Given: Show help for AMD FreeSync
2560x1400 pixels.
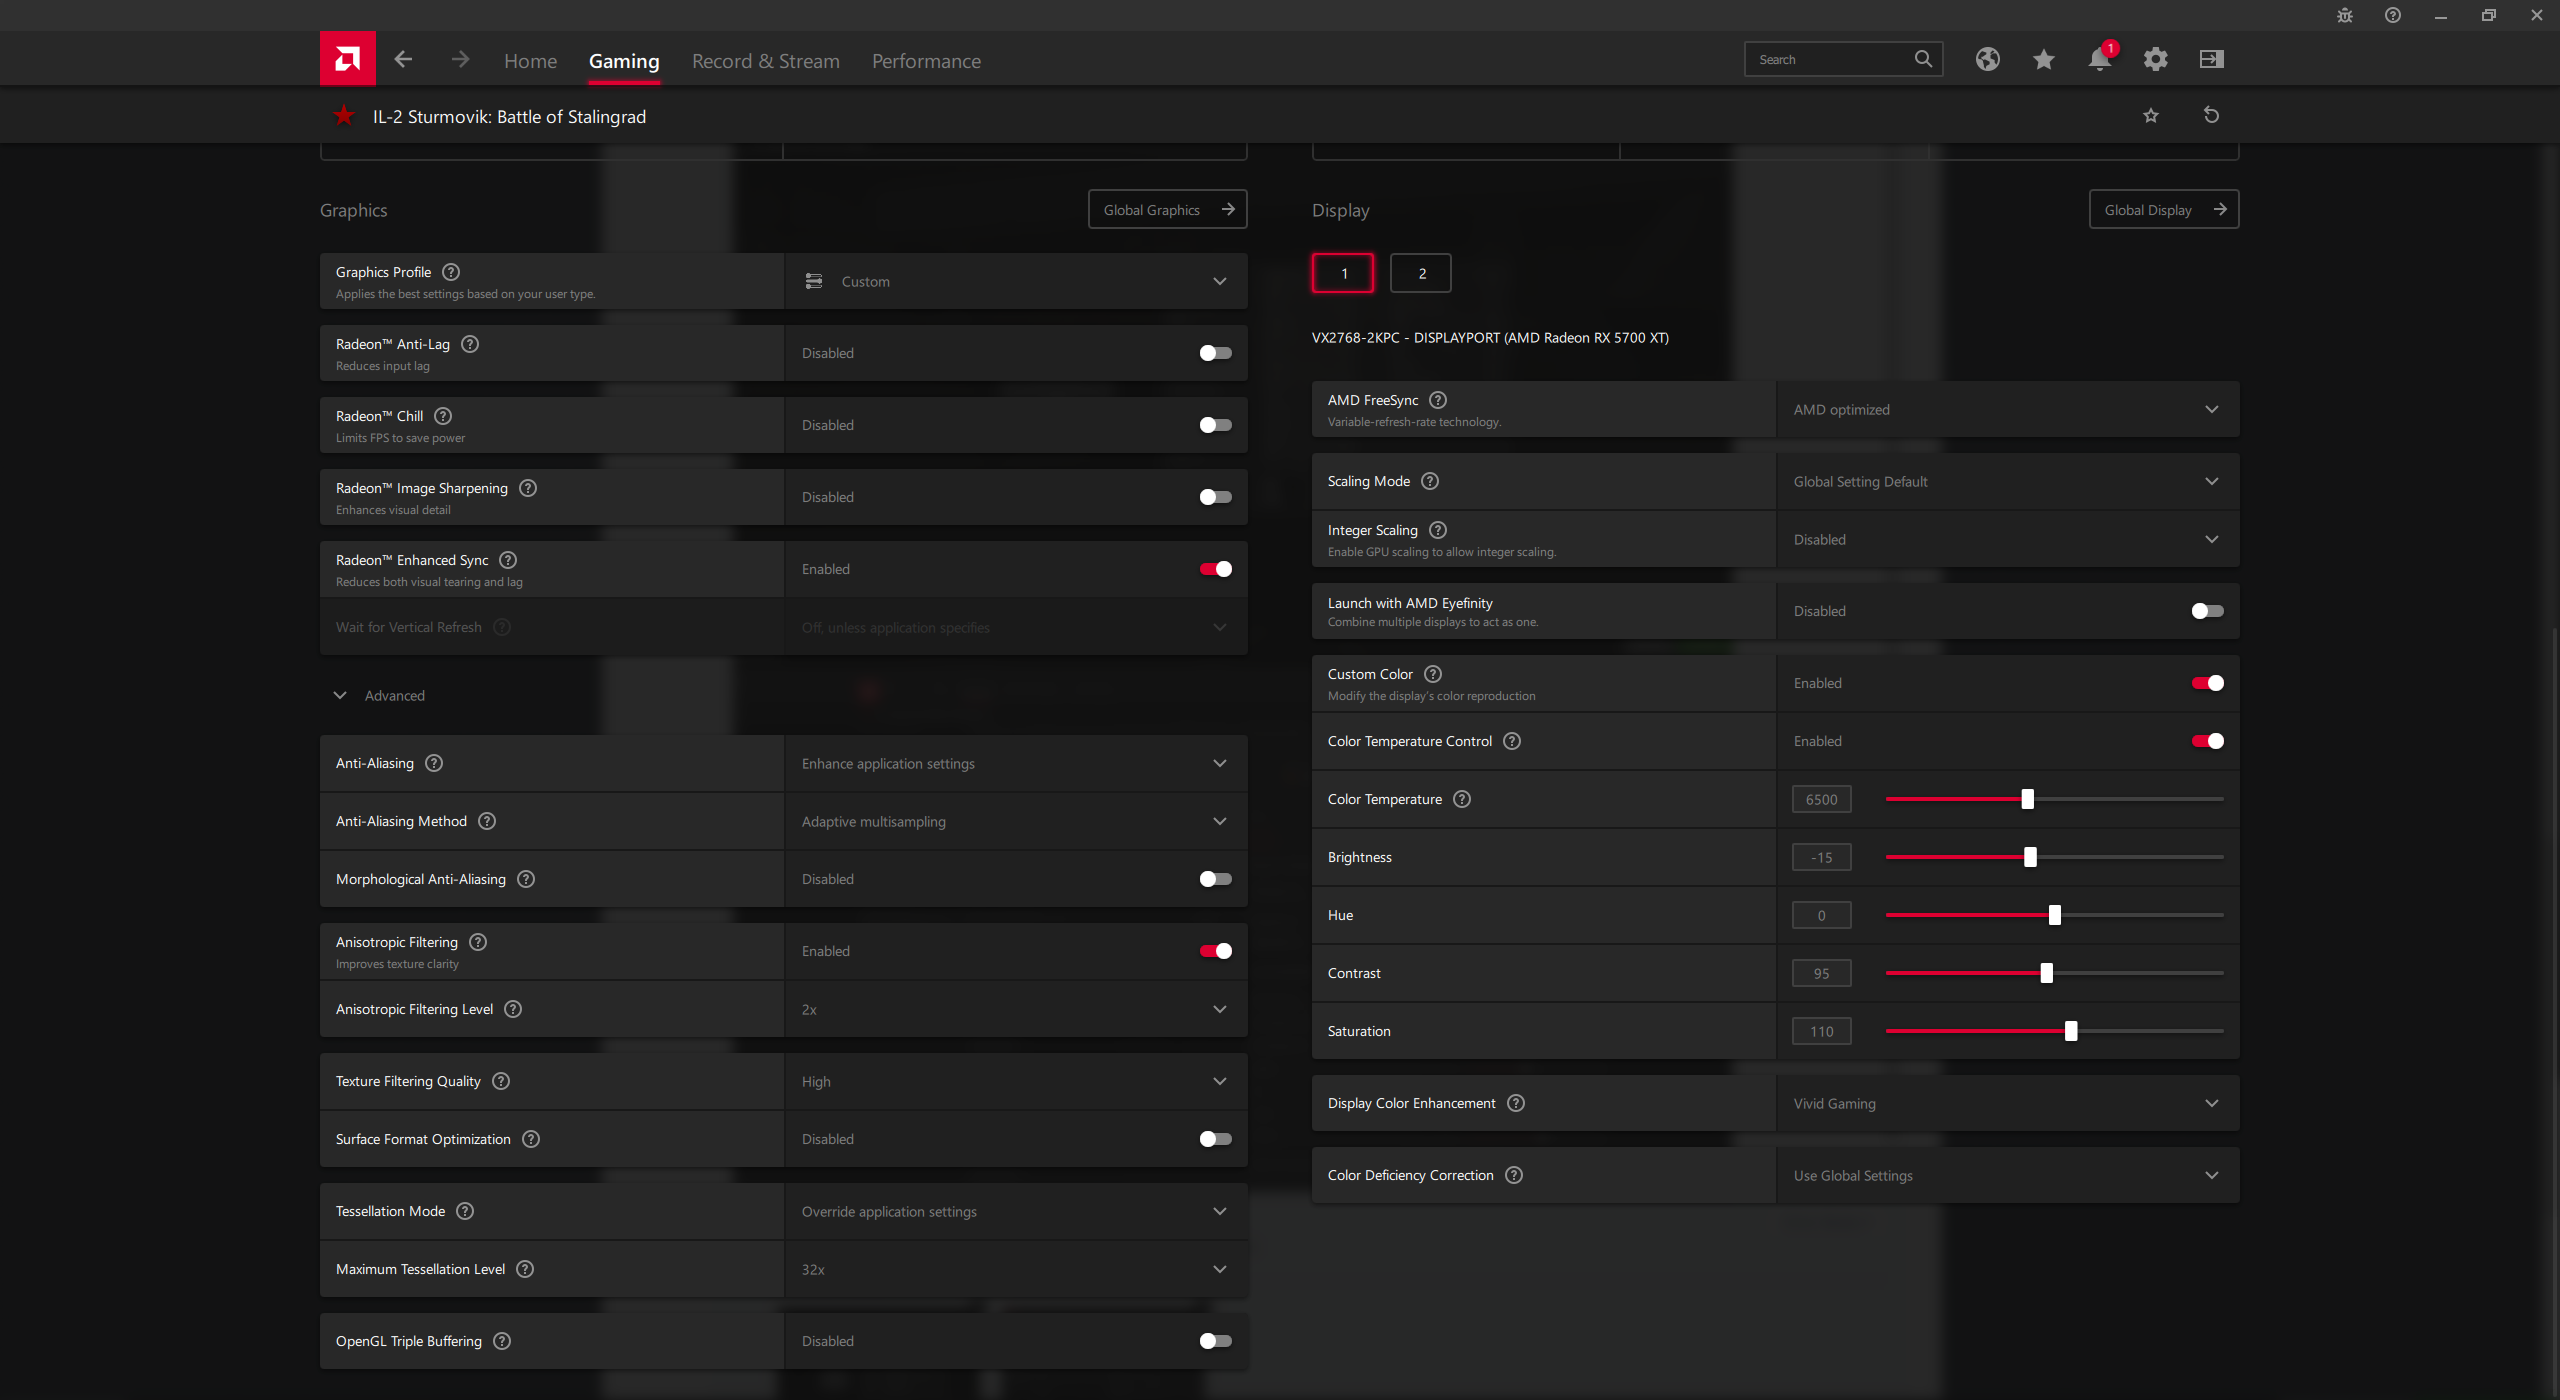Looking at the screenshot, I should click(x=1438, y=400).
